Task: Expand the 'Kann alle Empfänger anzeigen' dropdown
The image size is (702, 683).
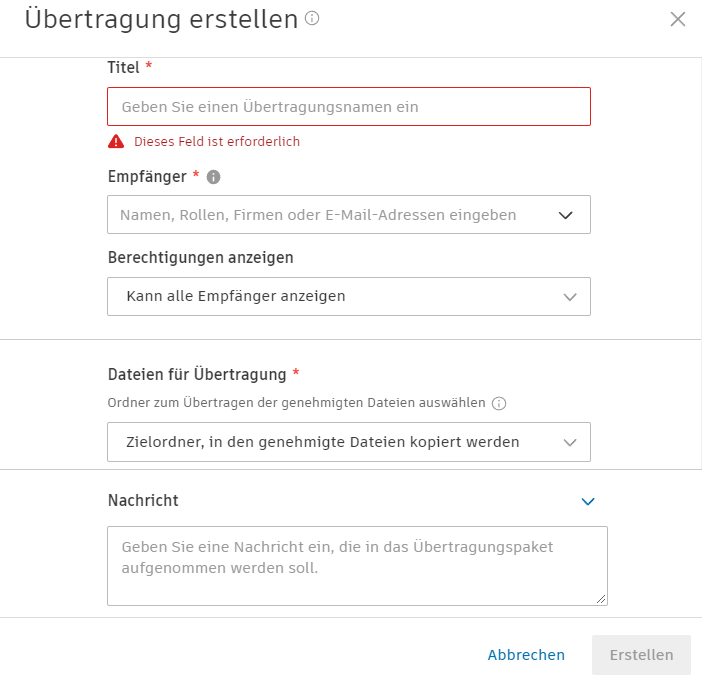Action: click(x=348, y=296)
